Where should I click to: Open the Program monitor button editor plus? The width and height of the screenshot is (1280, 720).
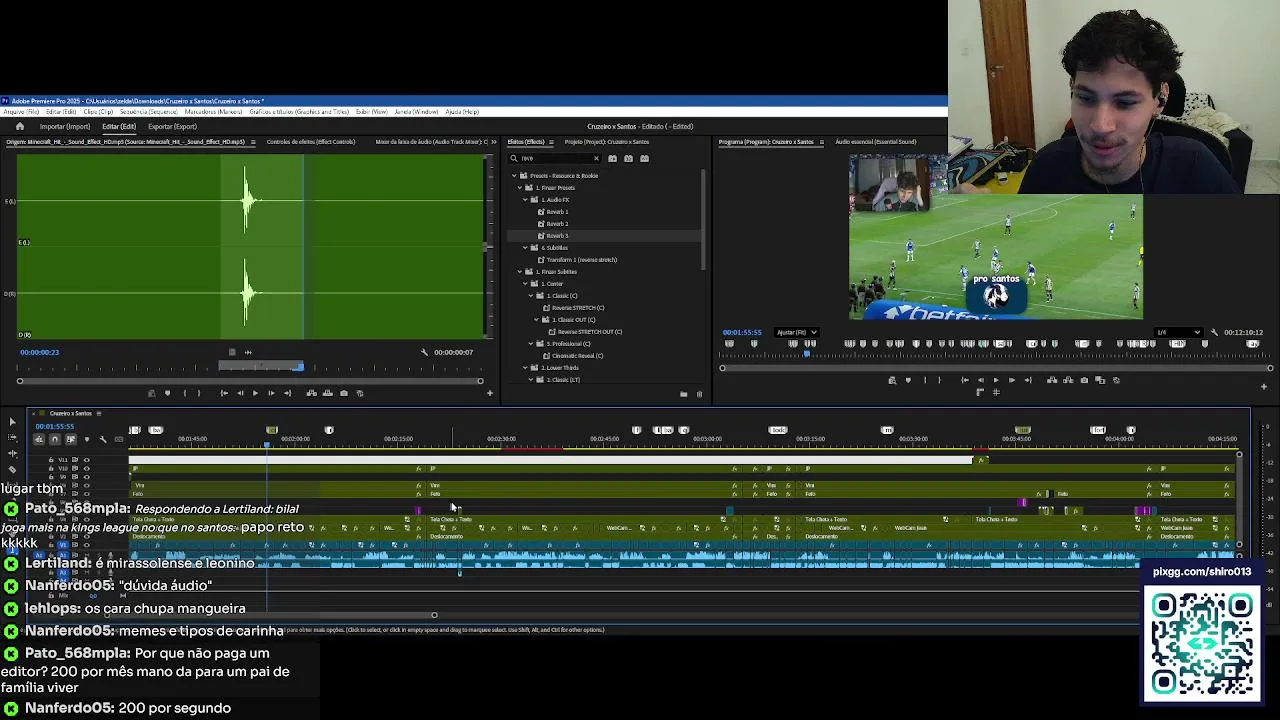coord(1265,385)
